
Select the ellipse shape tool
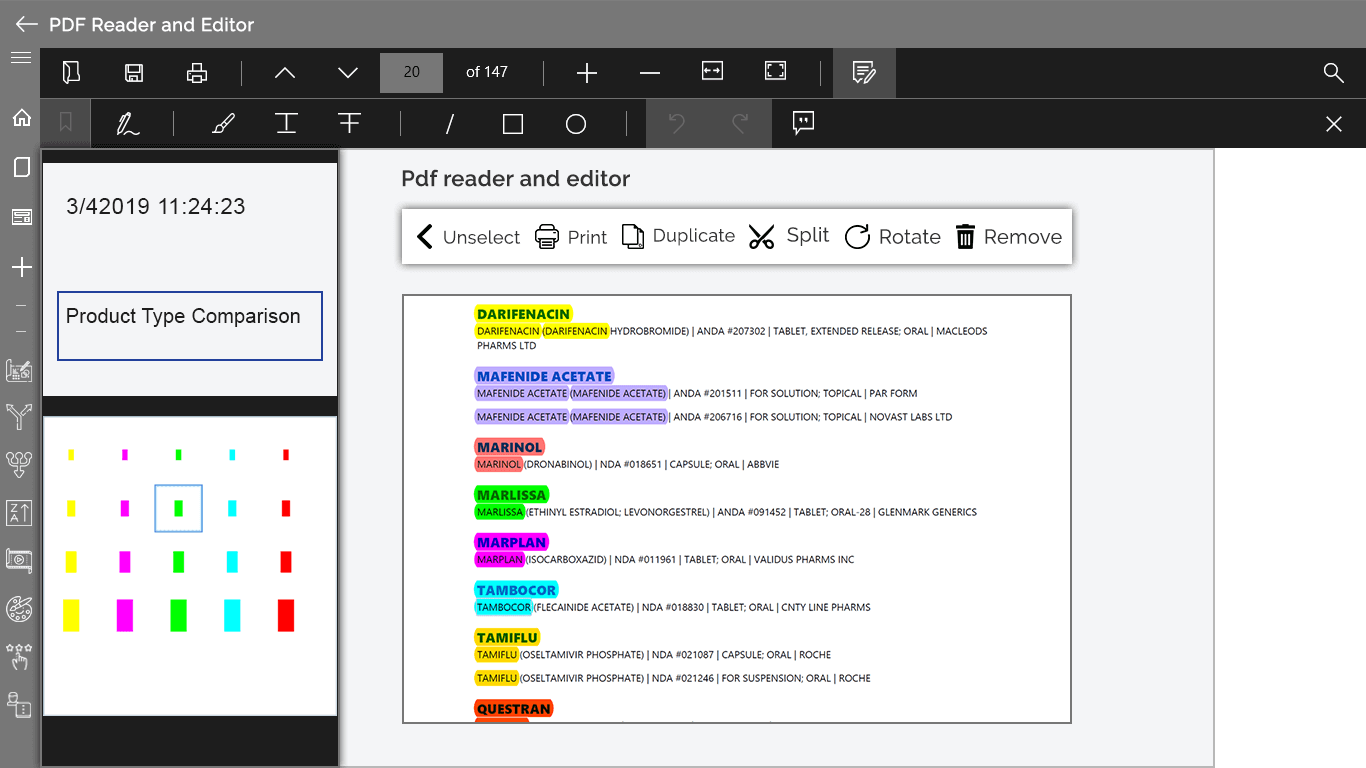pyautogui.click(x=576, y=124)
